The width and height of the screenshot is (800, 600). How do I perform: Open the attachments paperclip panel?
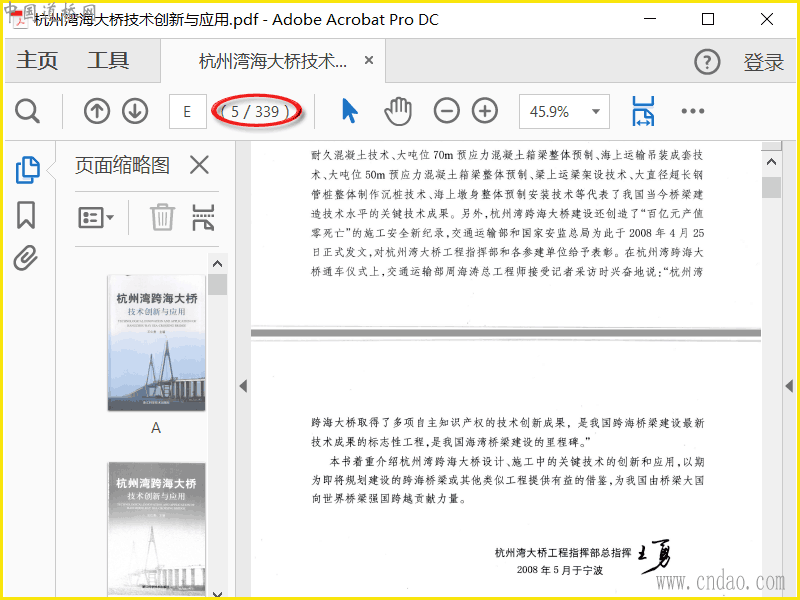click(x=26, y=258)
